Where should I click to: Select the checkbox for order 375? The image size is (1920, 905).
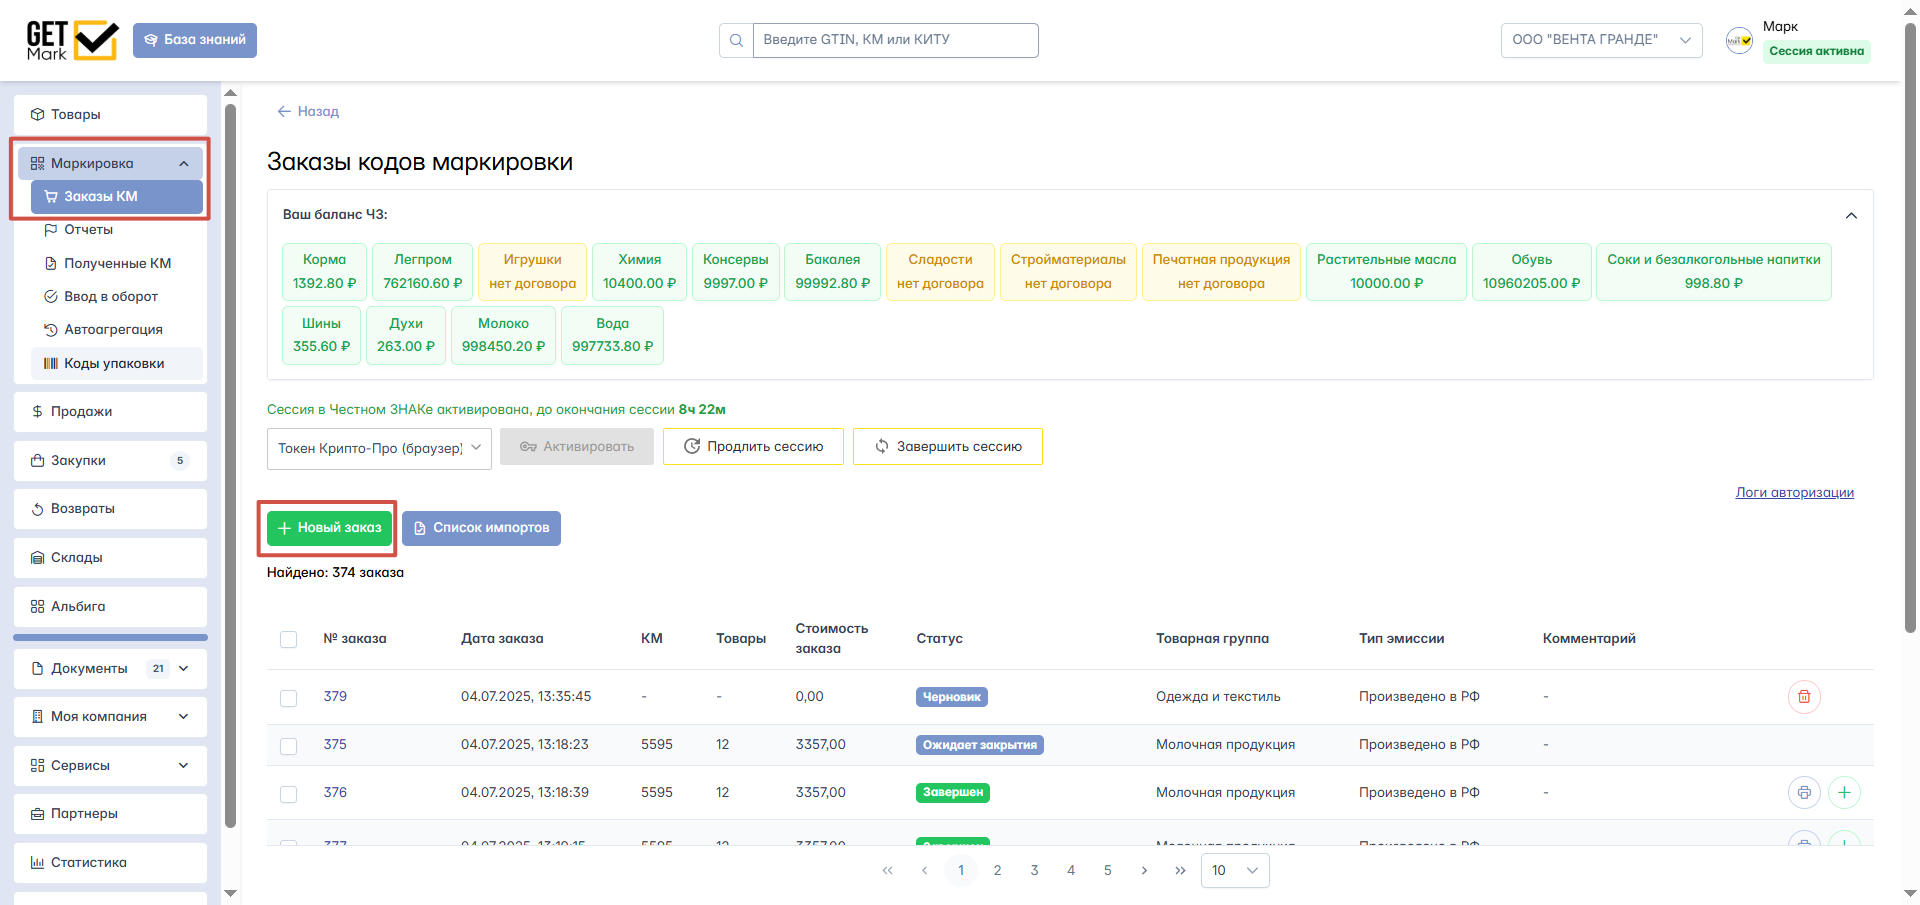pyautogui.click(x=289, y=746)
